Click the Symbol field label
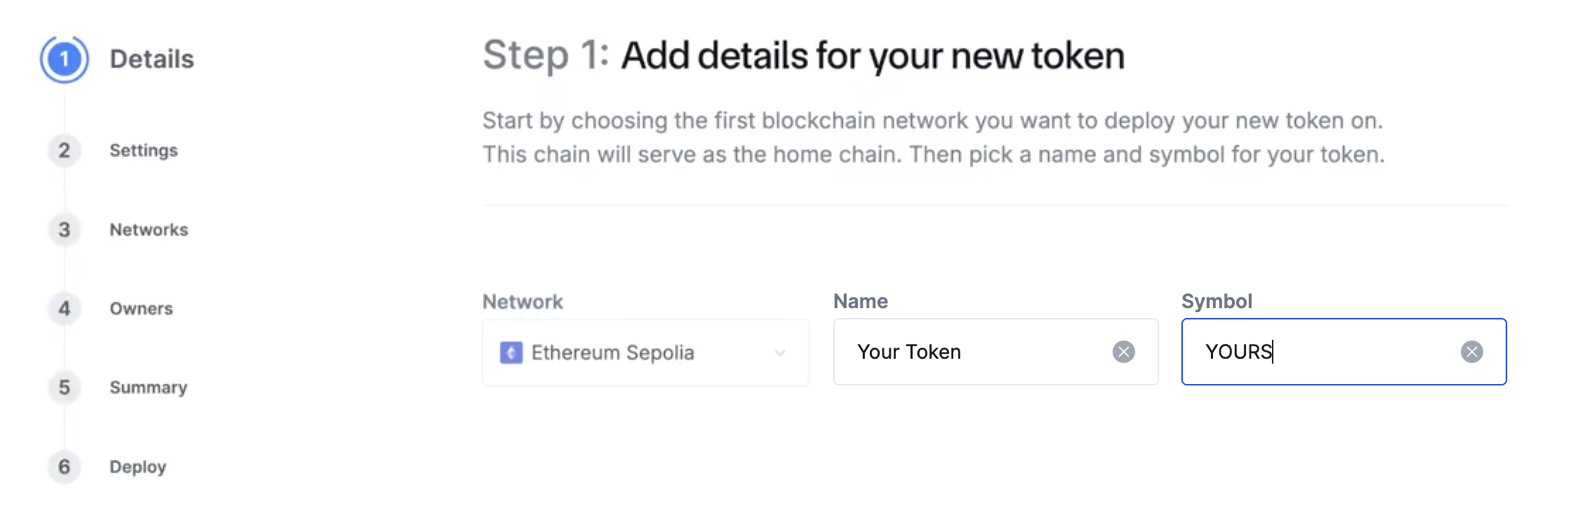The image size is (1588, 510). tap(1216, 301)
